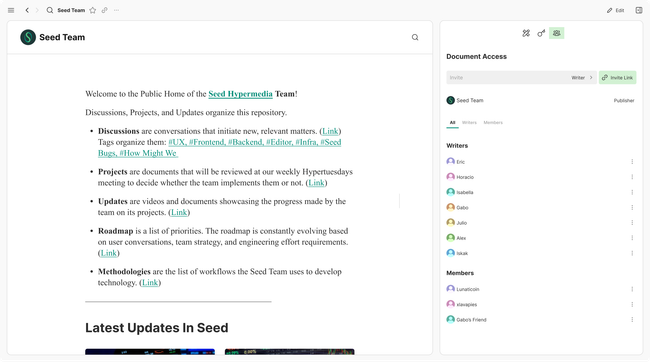Viewport: 650px width, 362px height.
Task: Go back with the left arrow
Action: 27,10
